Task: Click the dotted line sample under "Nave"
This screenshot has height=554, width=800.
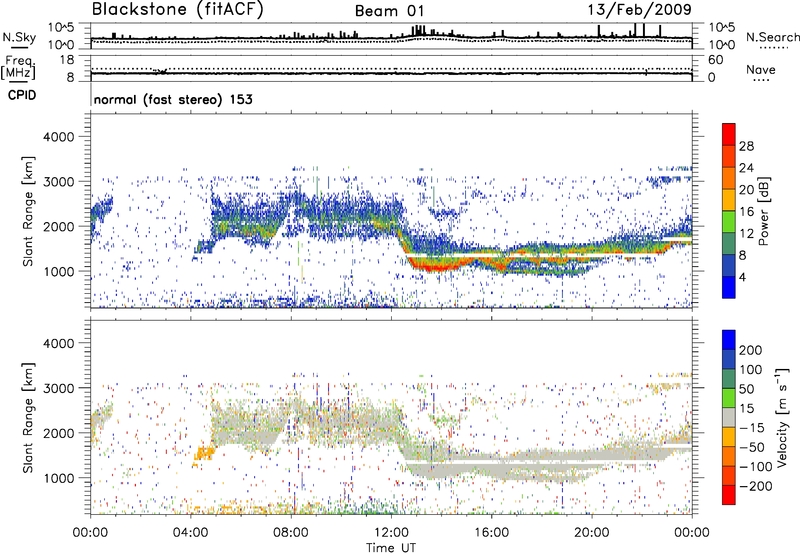Action: click(x=761, y=80)
